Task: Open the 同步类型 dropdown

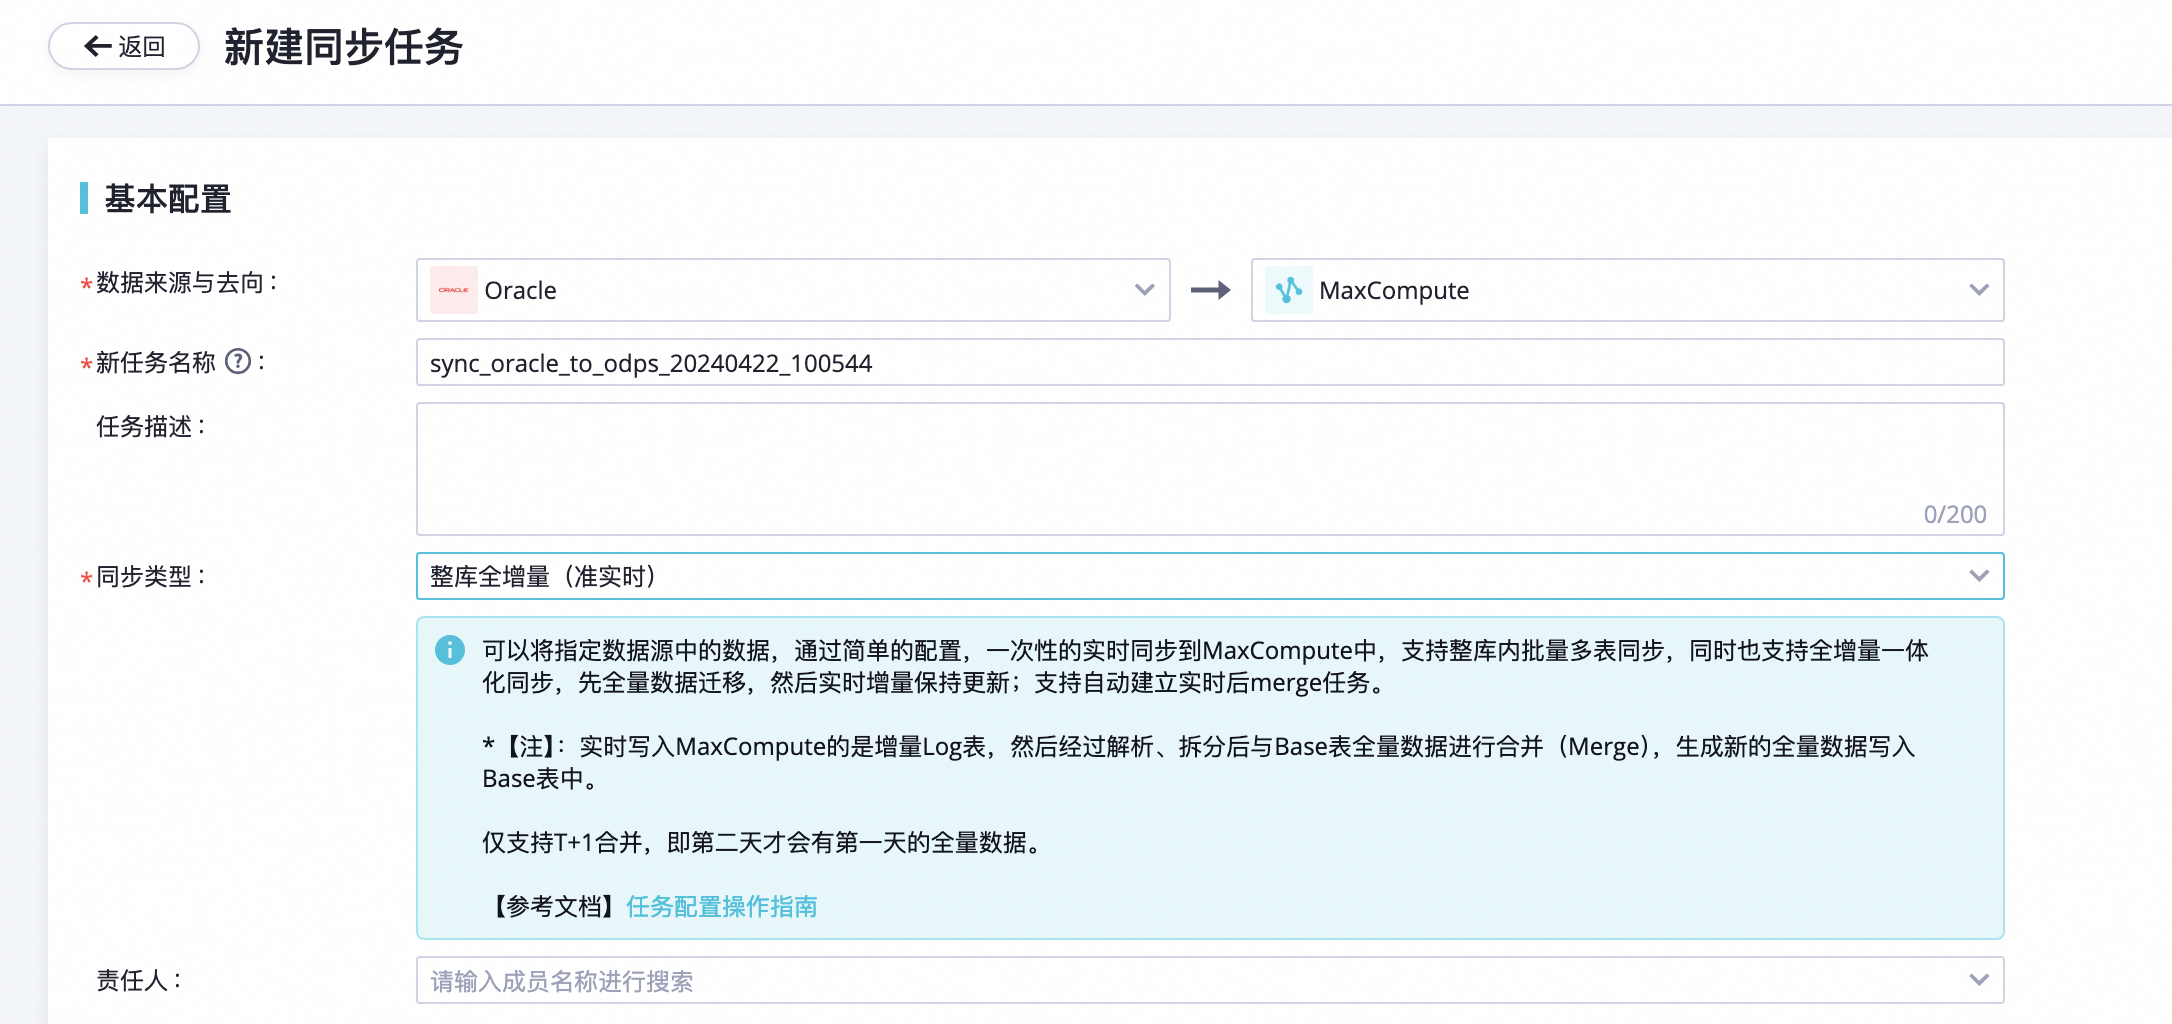Action: pos(1210,576)
